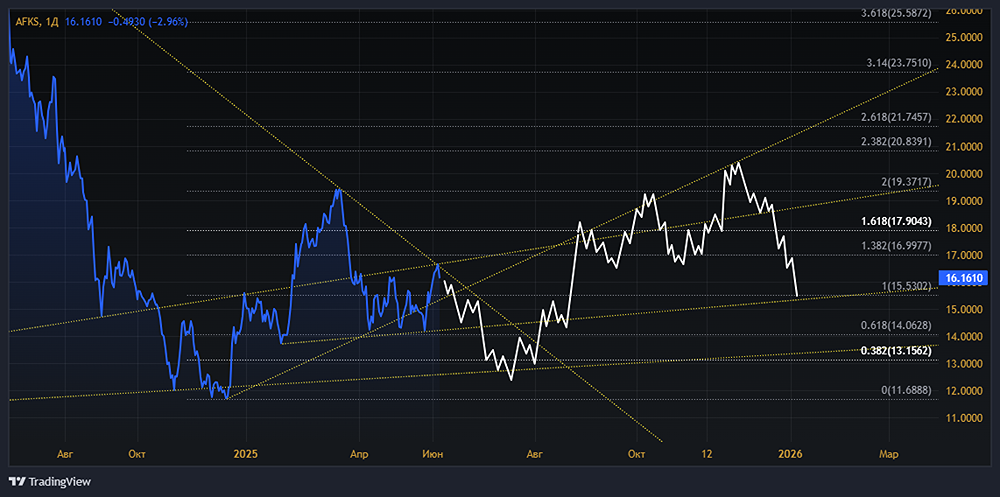This screenshot has width=1000, height=497.
Task: Click the AFKS ticker symbol label
Action: click(27, 22)
